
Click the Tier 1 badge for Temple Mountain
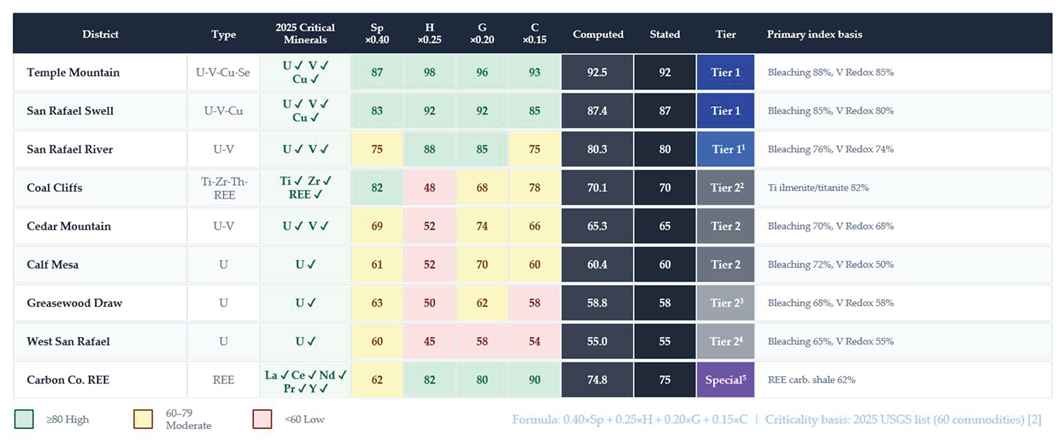tap(725, 72)
